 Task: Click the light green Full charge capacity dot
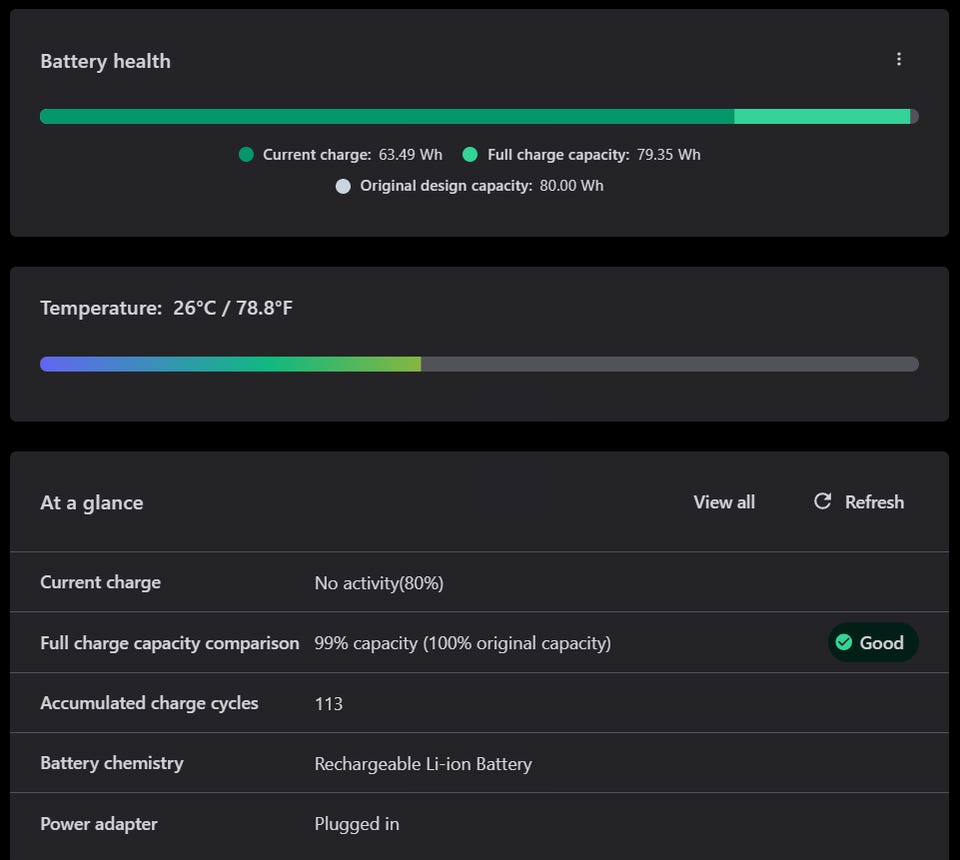point(470,154)
